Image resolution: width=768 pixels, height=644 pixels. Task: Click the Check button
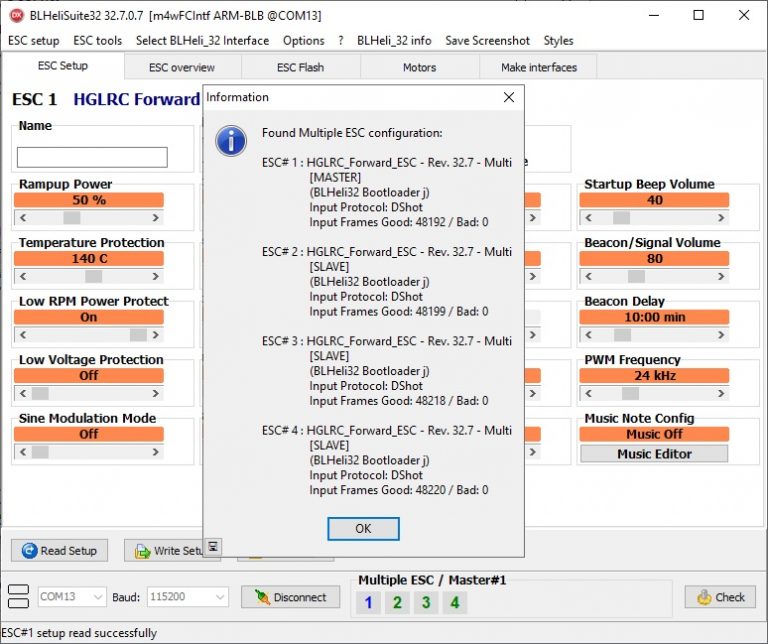[720, 597]
